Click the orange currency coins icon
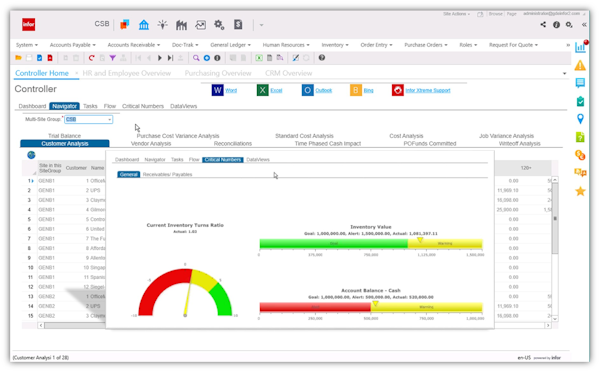The height and width of the screenshot is (372, 600). (580, 155)
